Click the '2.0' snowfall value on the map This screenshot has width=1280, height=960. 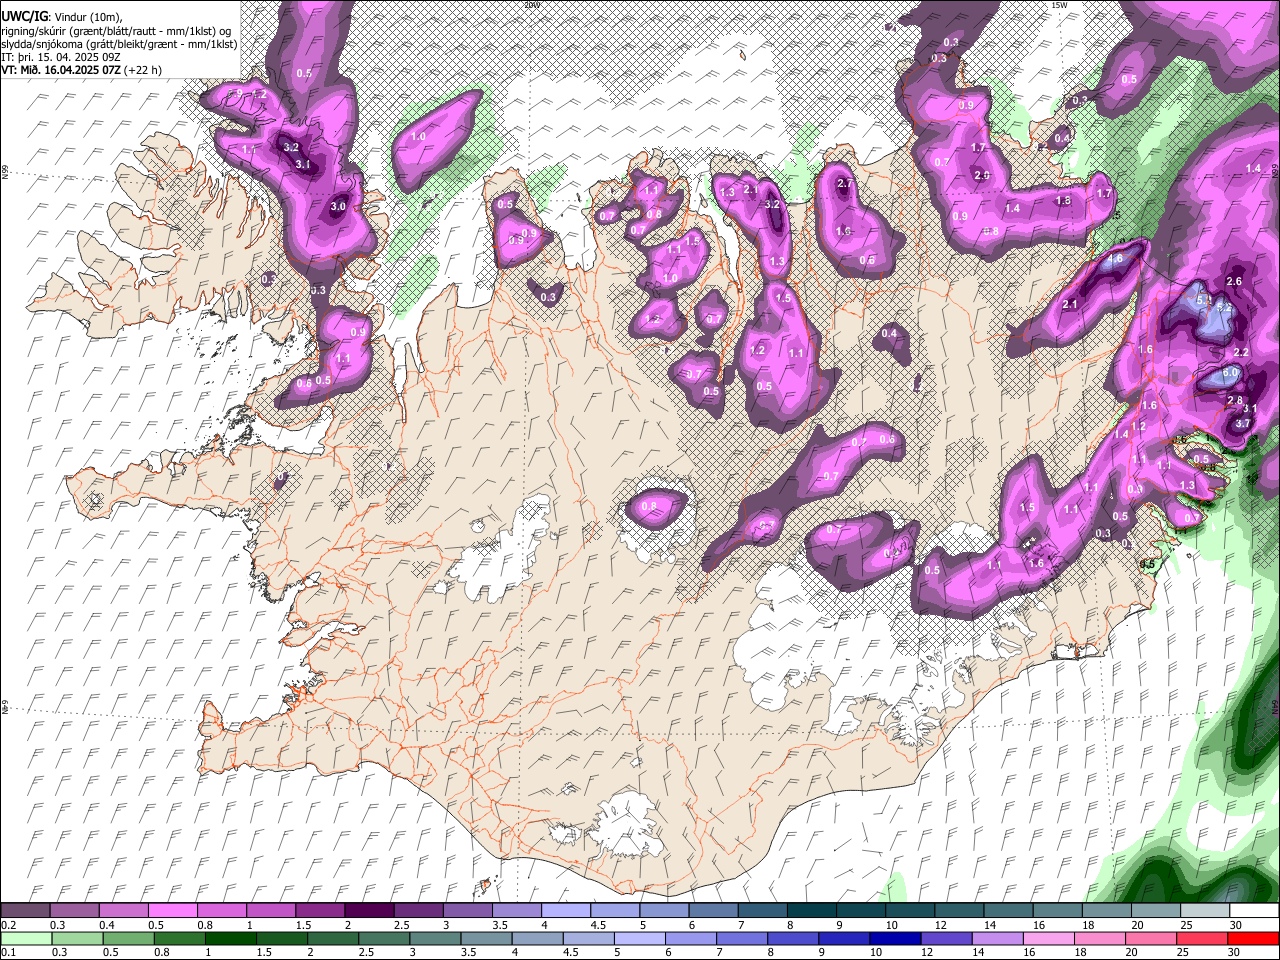tap(982, 176)
